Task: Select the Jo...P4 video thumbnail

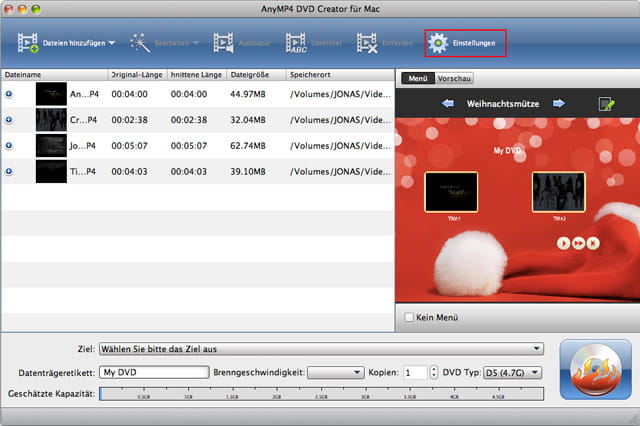Action: 51,145
